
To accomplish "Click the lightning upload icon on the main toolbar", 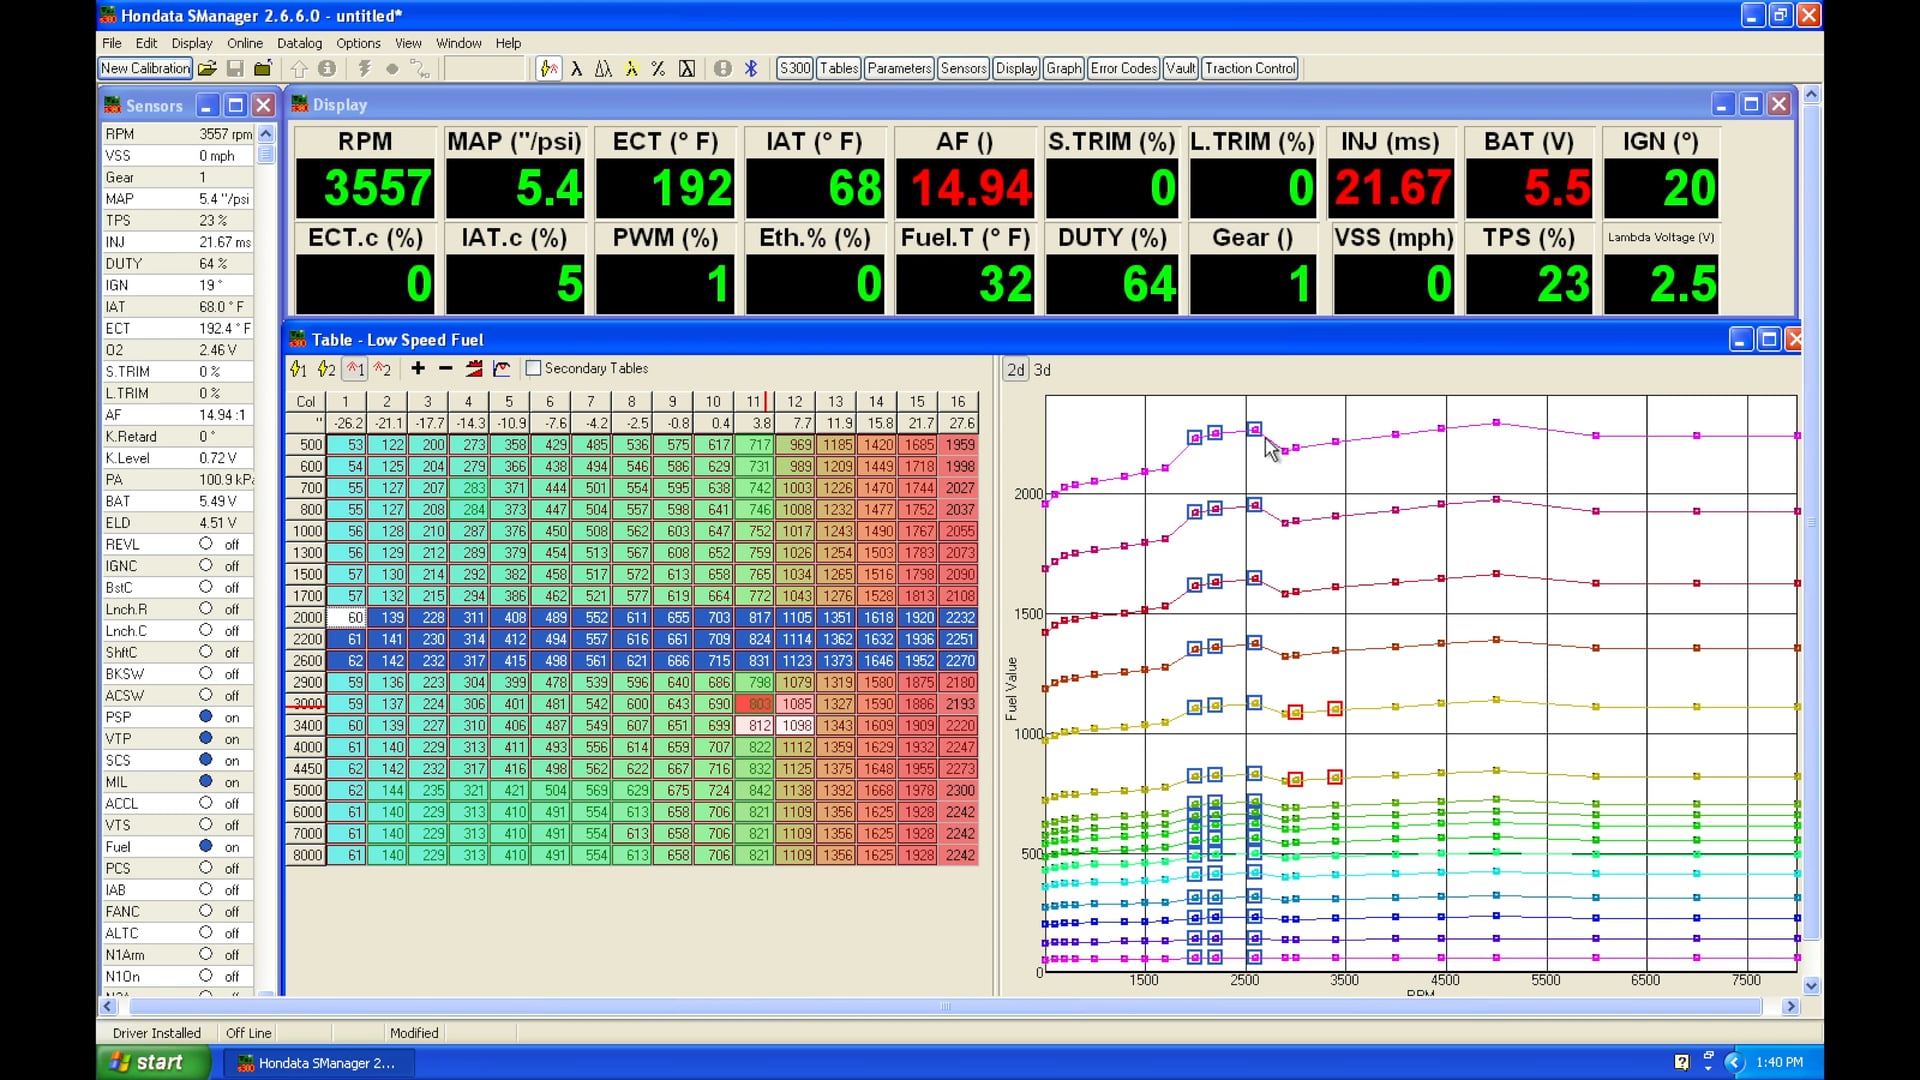I will 364,68.
